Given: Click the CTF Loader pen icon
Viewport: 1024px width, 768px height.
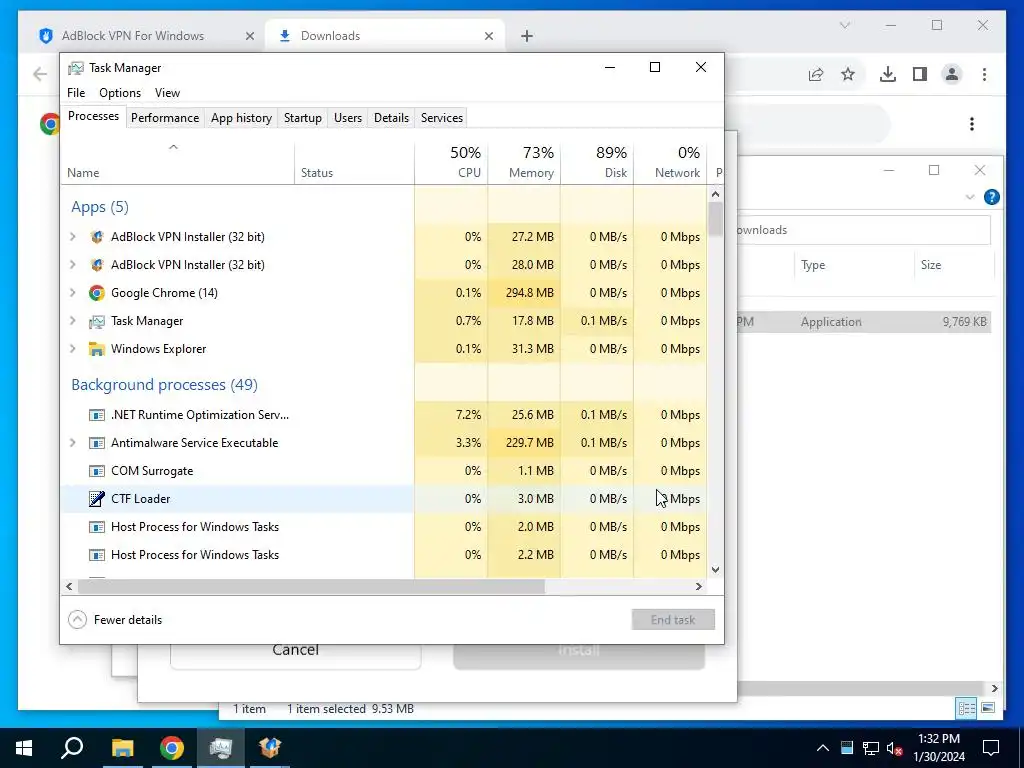Looking at the screenshot, I should (97, 499).
